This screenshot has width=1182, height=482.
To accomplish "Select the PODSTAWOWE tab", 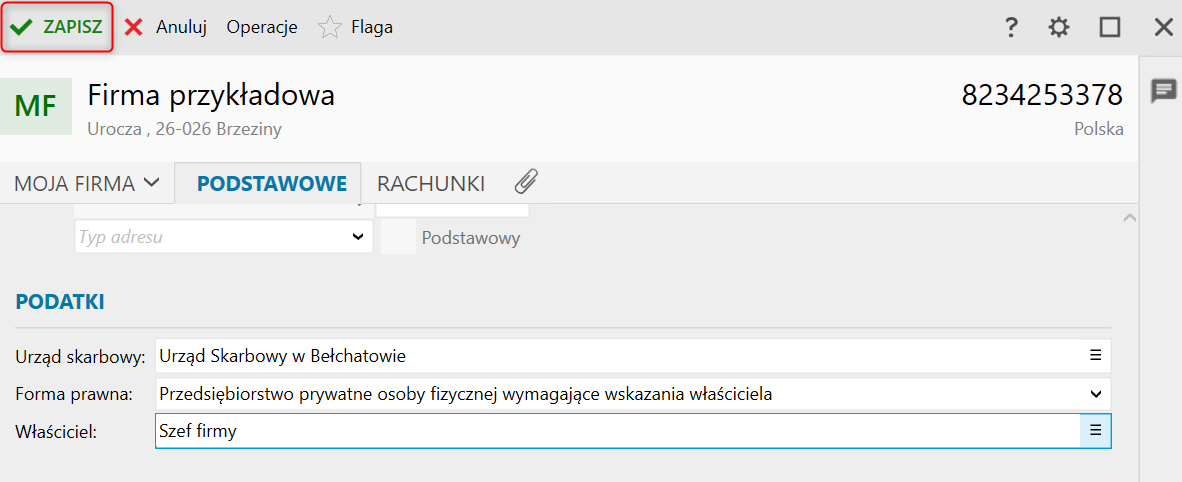I will (x=271, y=183).
